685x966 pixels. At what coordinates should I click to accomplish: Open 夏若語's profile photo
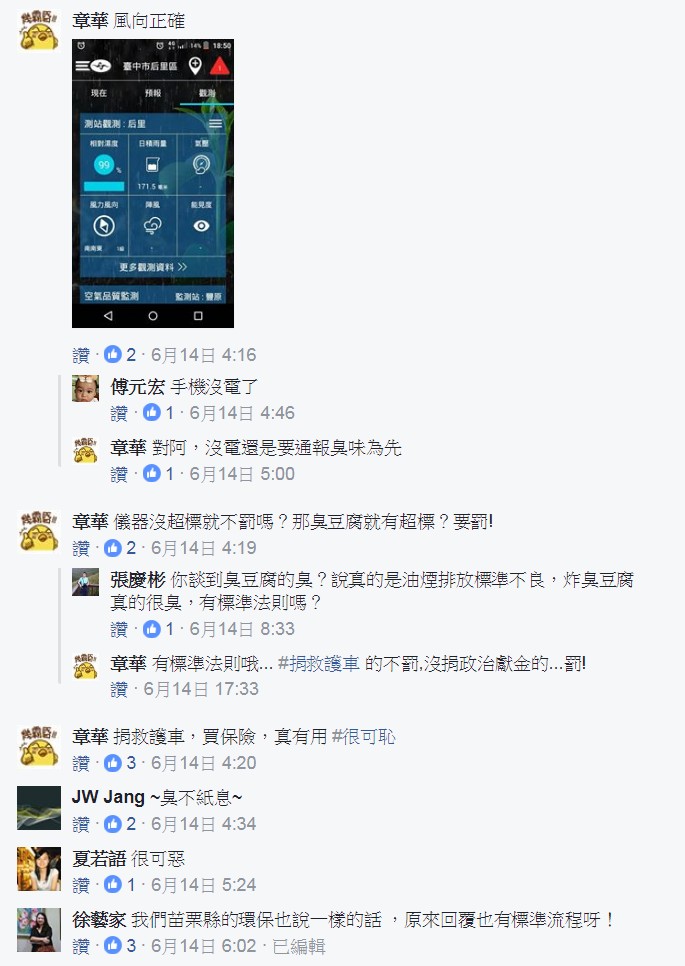click(39, 869)
